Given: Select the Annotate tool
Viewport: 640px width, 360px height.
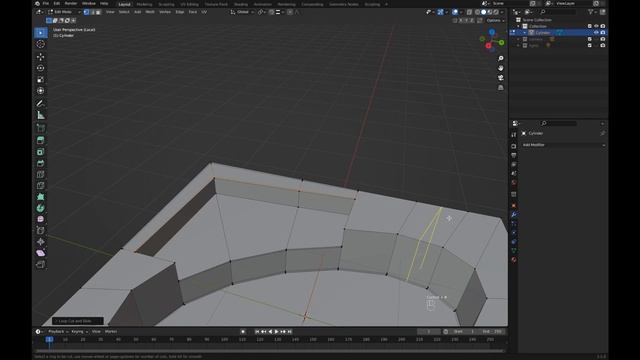Looking at the screenshot, I should pyautogui.click(x=40, y=104).
